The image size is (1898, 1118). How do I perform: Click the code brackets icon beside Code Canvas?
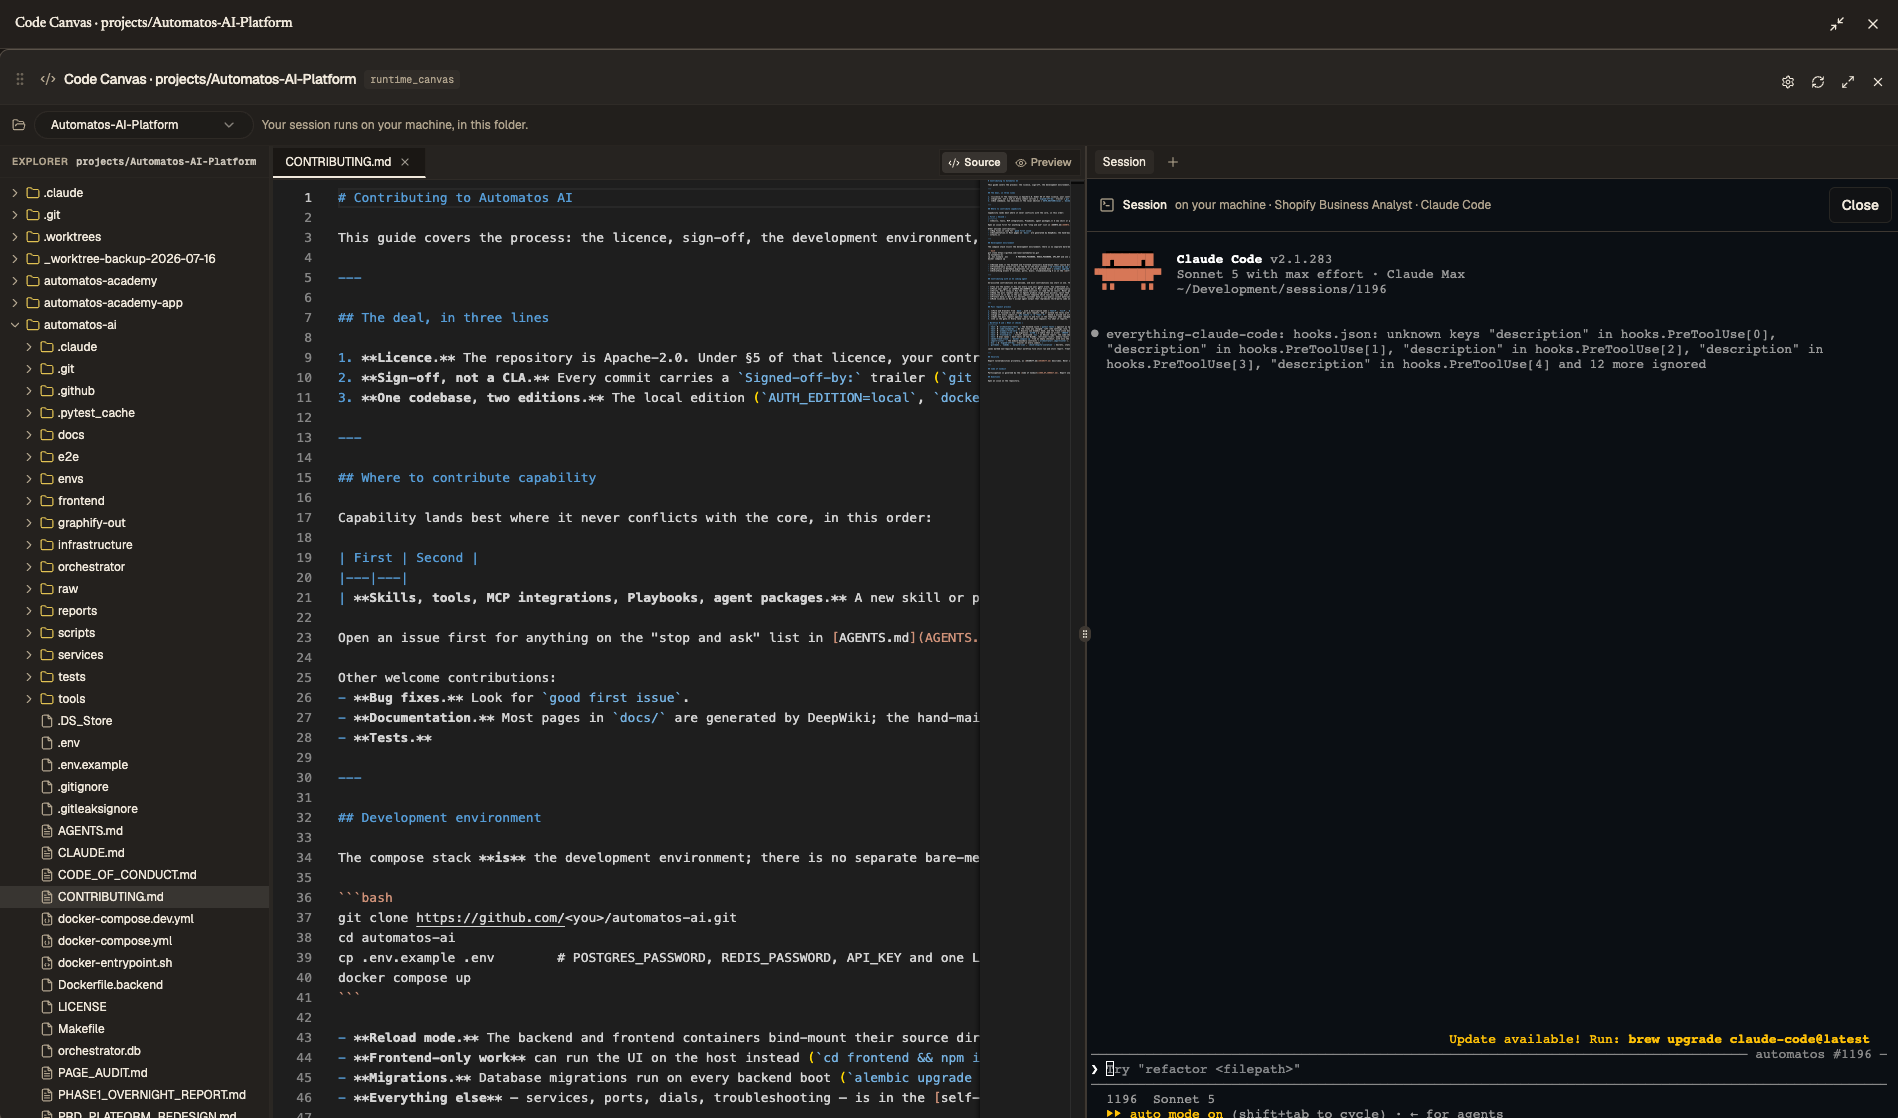(x=48, y=79)
